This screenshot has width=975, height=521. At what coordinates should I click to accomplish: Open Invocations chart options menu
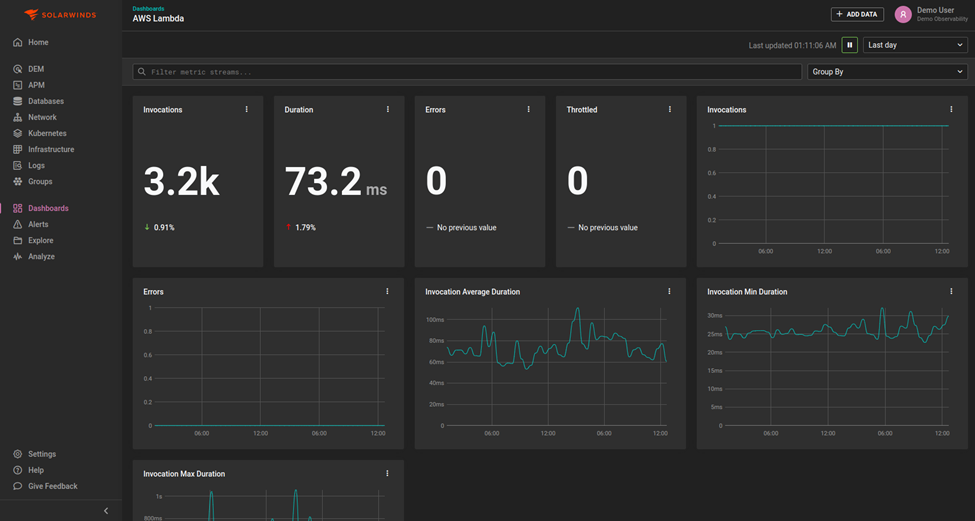click(x=951, y=109)
